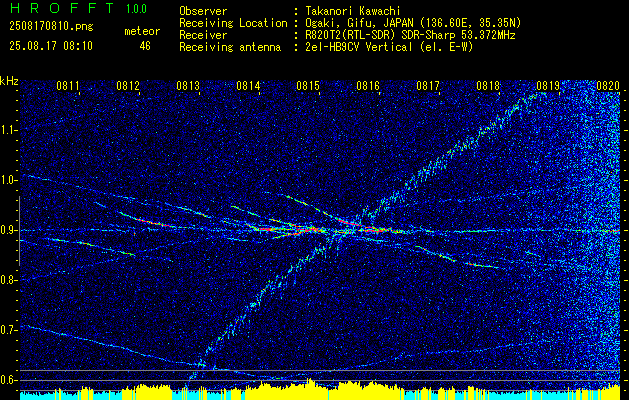Click the 0.8 kHz axis label
Image resolution: width=629 pixels, height=400 pixels.
point(8,280)
